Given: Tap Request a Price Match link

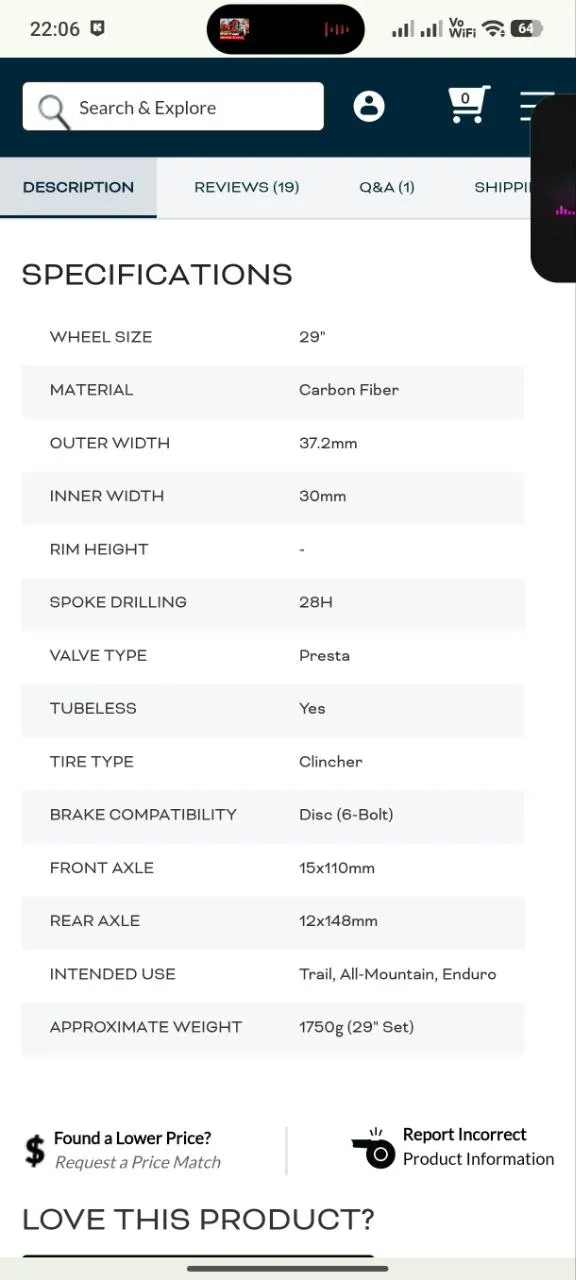Looking at the screenshot, I should [x=138, y=1162].
